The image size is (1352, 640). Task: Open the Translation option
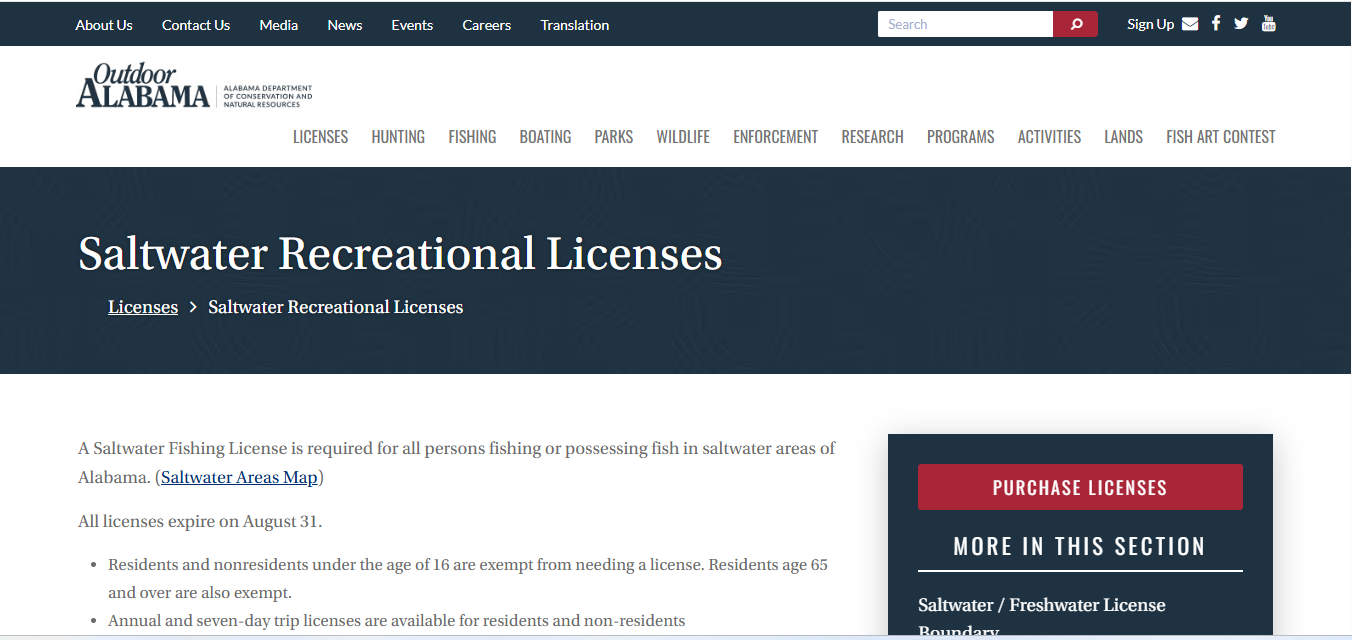pyautogui.click(x=575, y=25)
